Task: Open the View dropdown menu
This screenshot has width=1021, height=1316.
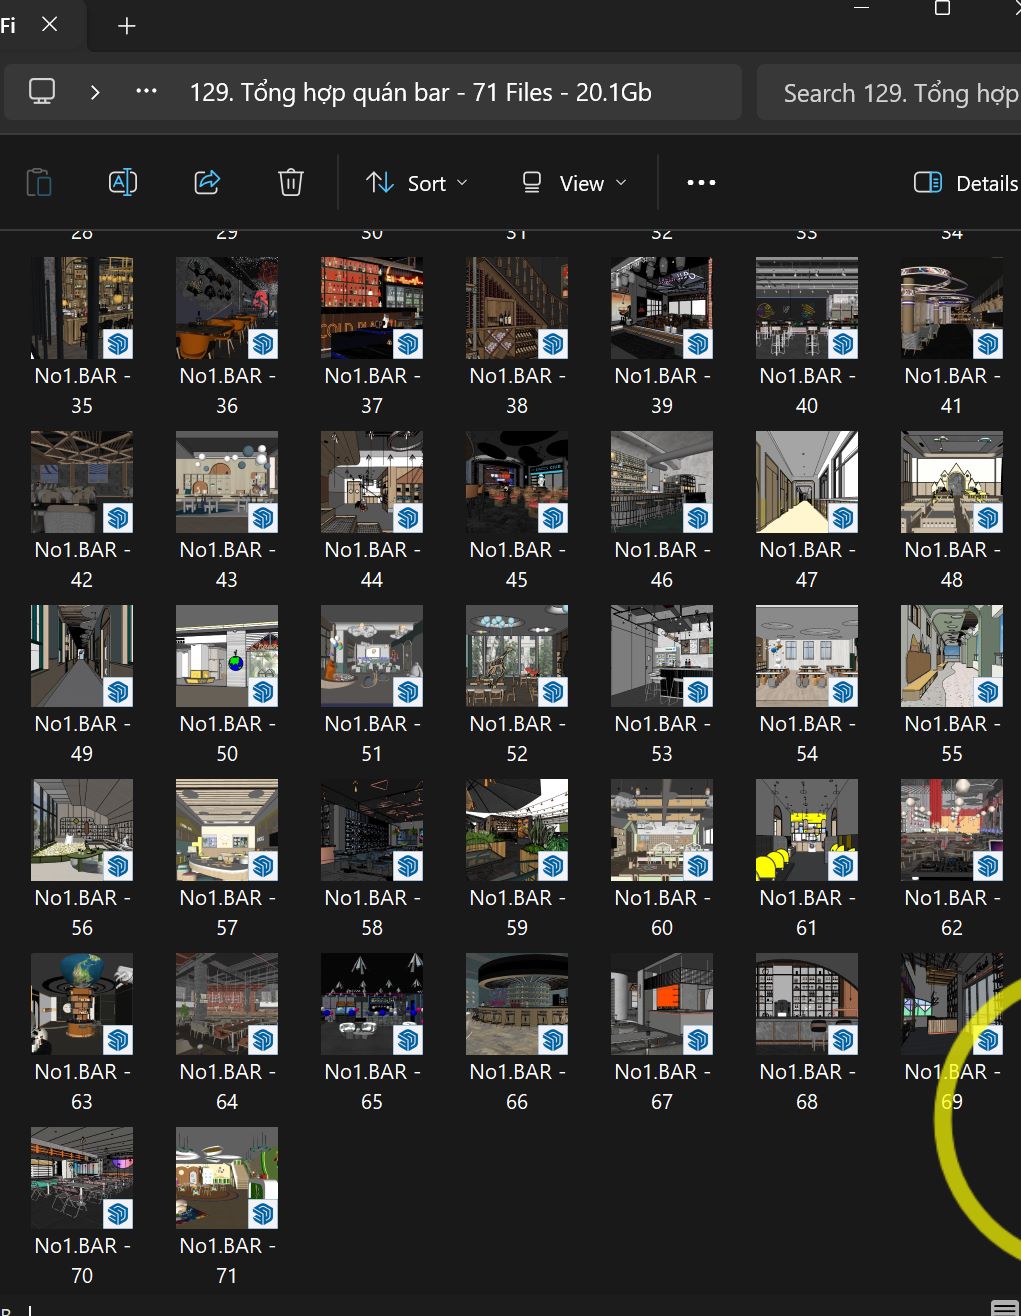Action: 575,183
